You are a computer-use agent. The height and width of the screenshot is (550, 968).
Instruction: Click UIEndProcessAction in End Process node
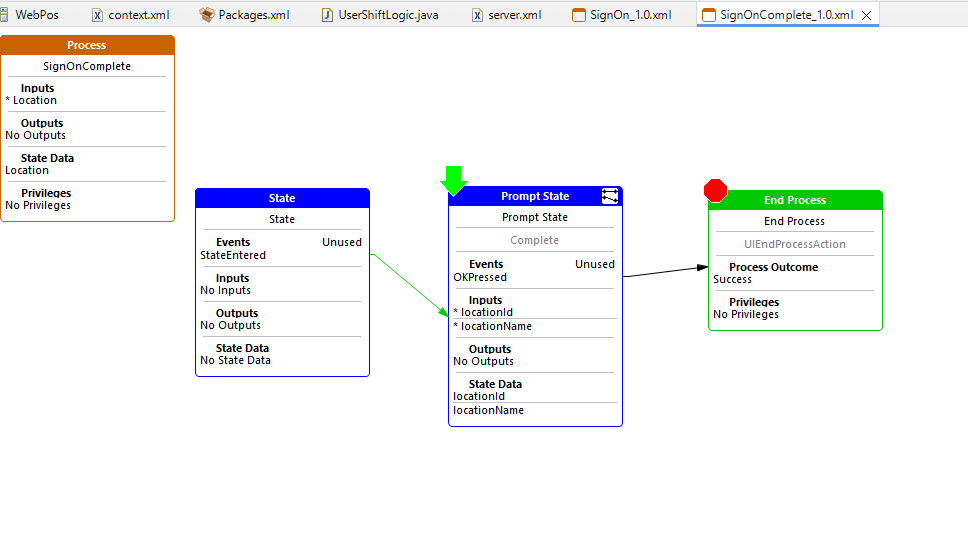tap(795, 244)
